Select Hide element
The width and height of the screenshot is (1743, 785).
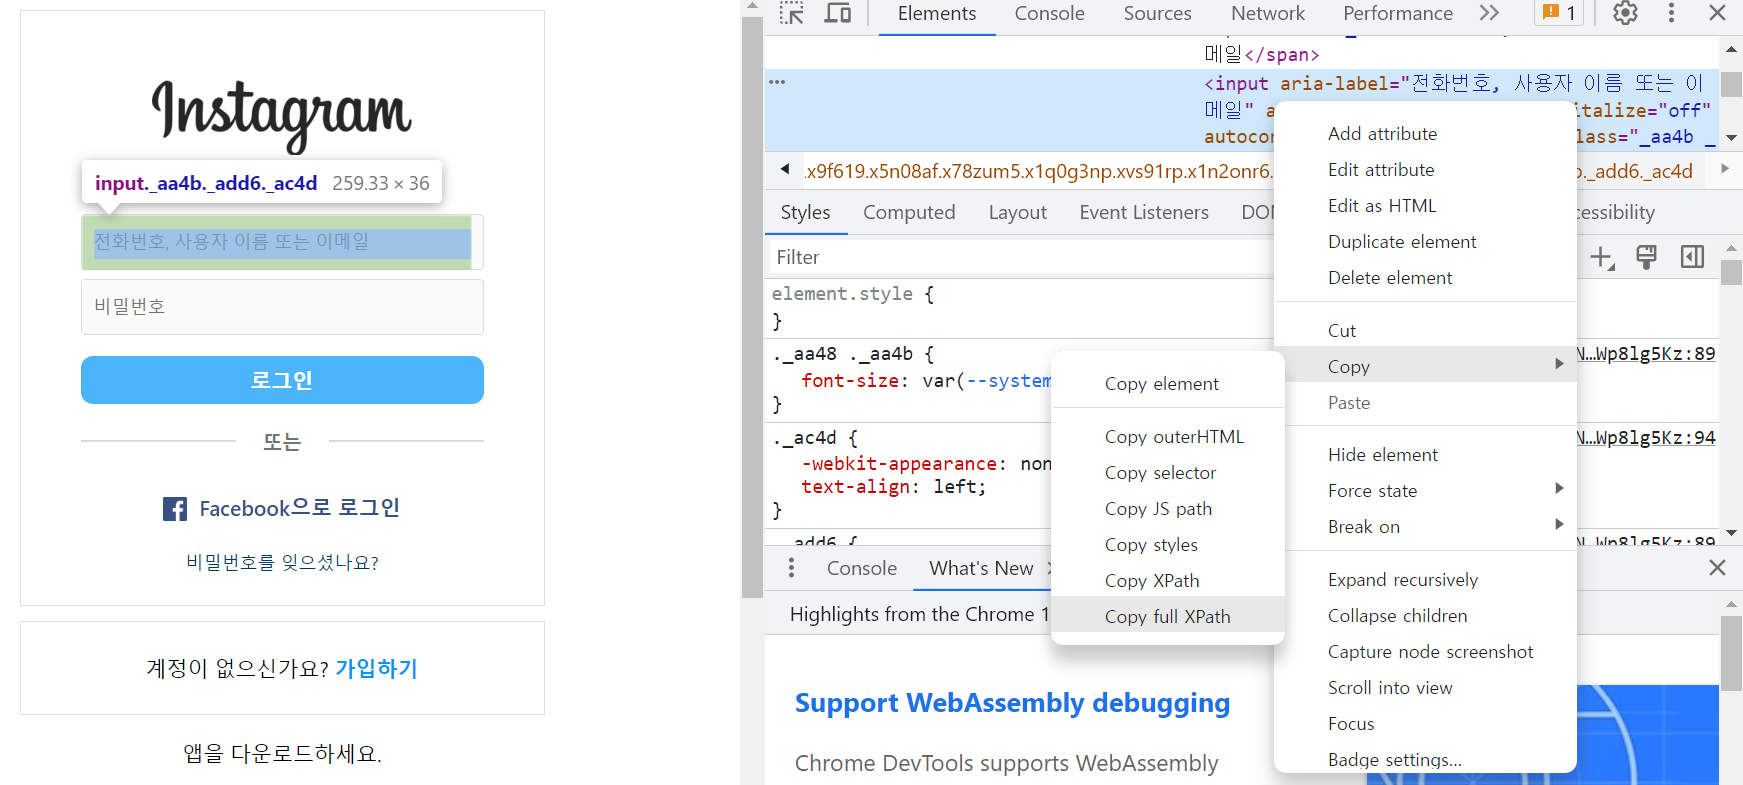1426,455
